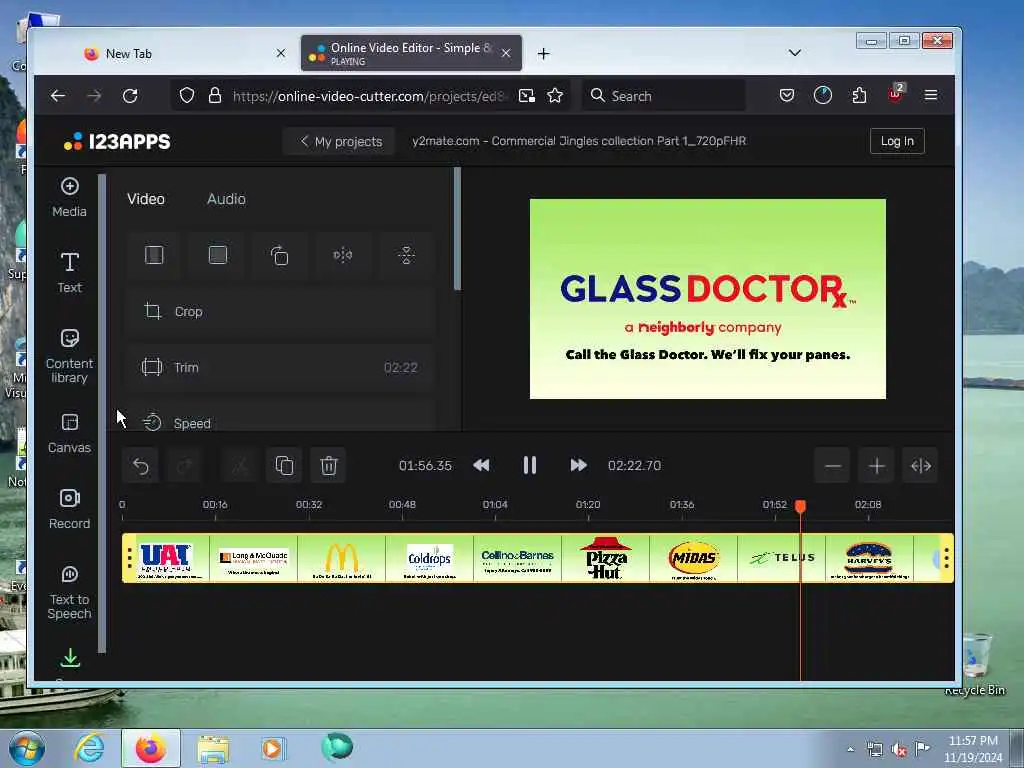Open the Trim option
1024x768 pixels.
tap(281, 367)
